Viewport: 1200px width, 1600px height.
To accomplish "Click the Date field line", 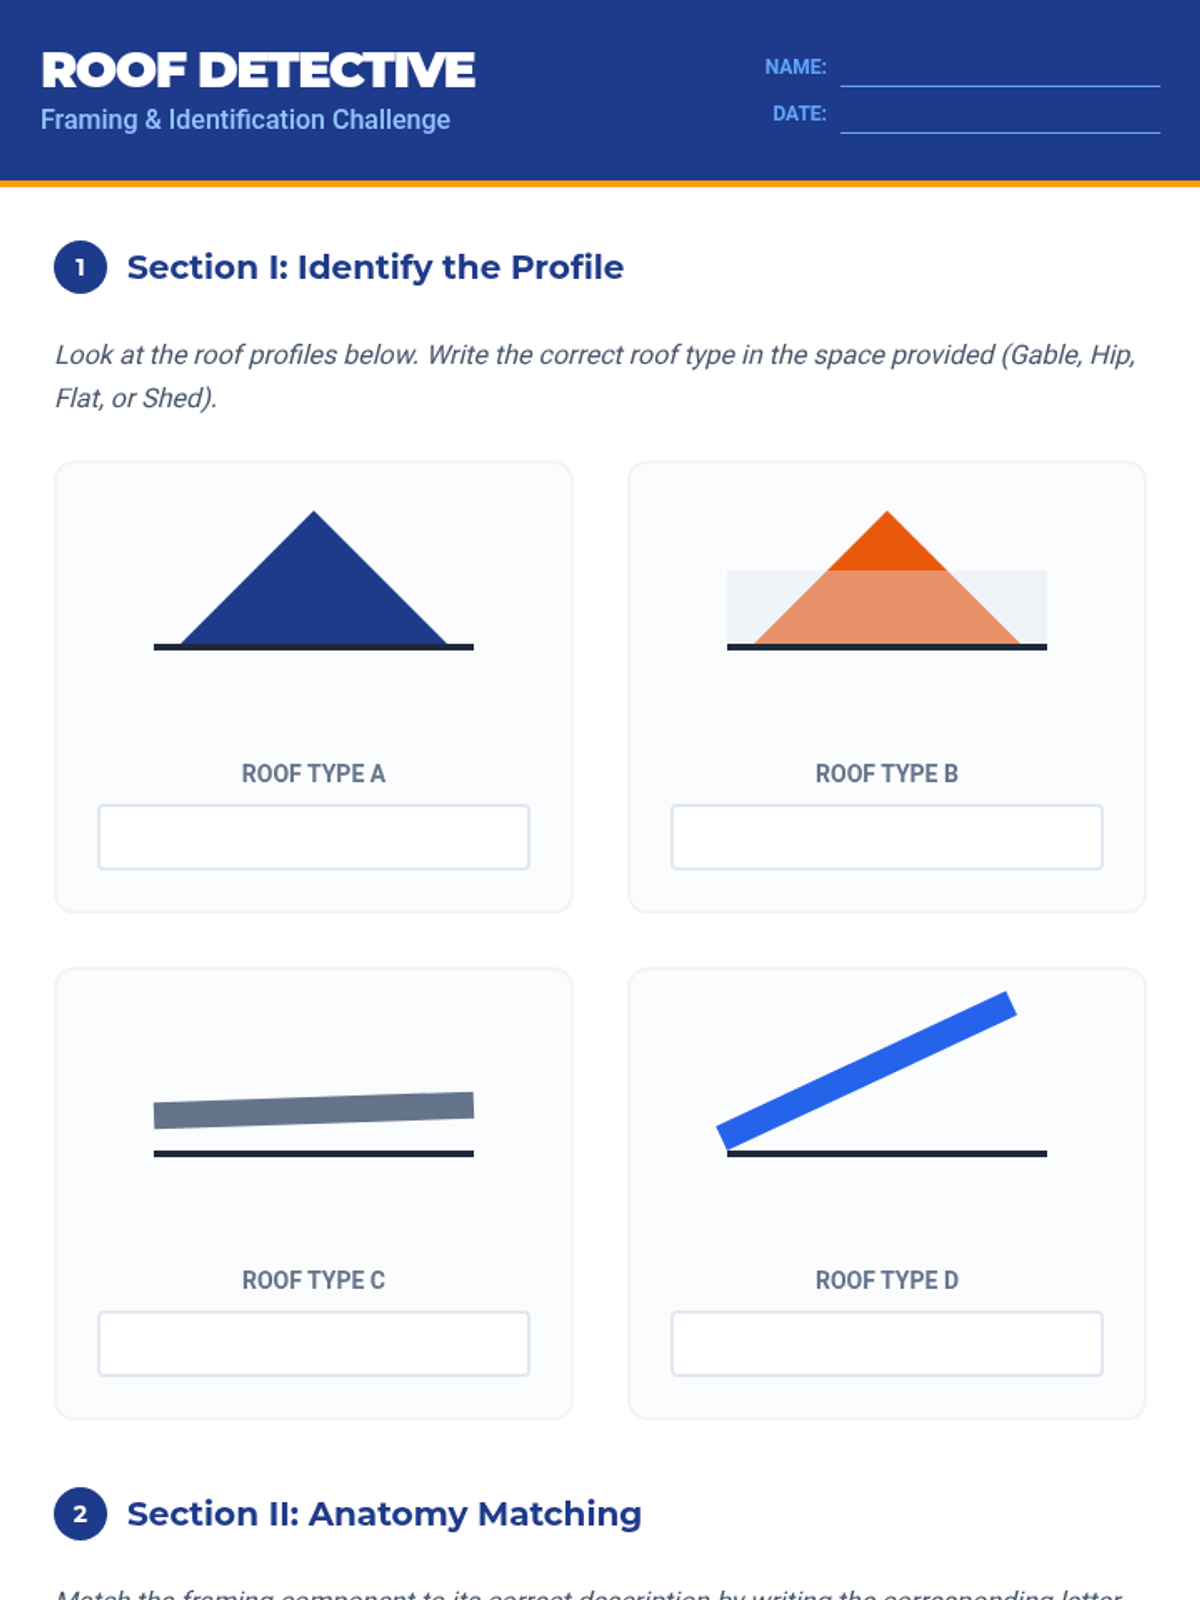I will pos(1000,118).
